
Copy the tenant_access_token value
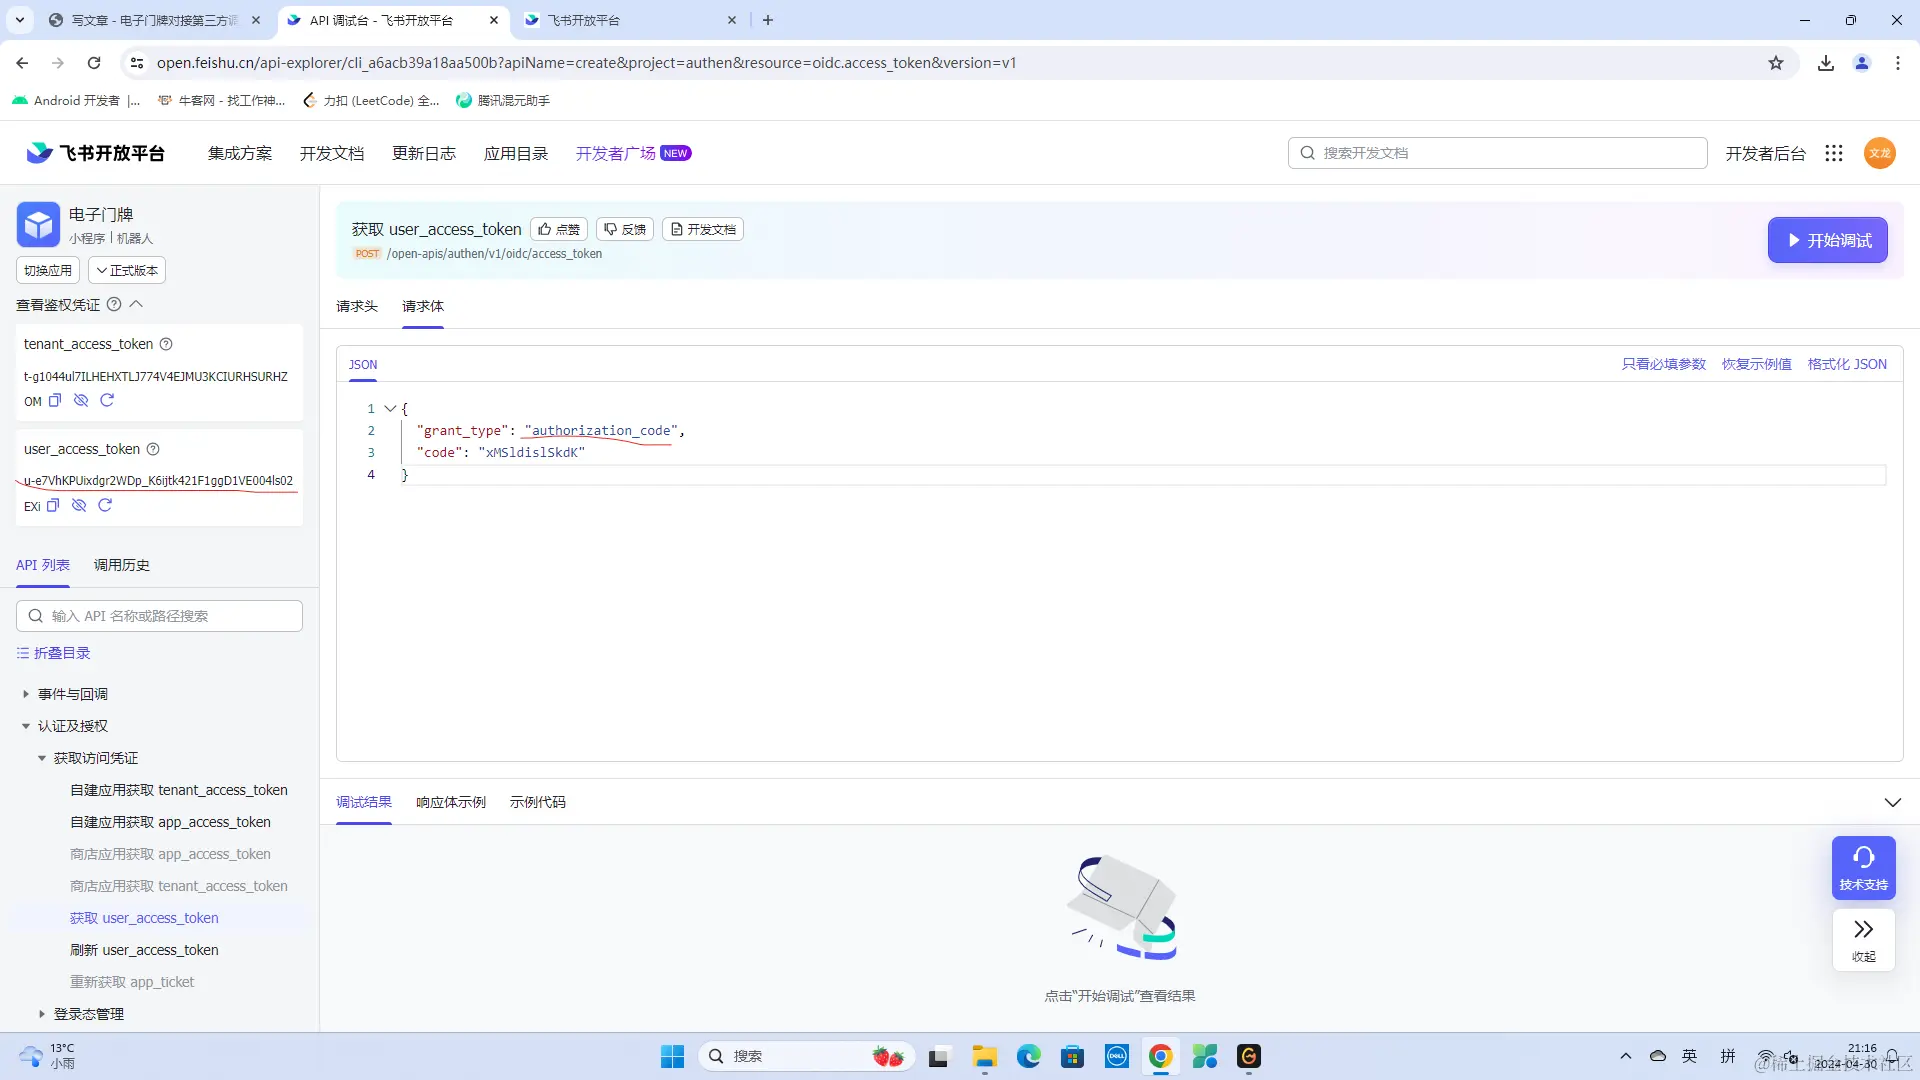pyautogui.click(x=55, y=400)
